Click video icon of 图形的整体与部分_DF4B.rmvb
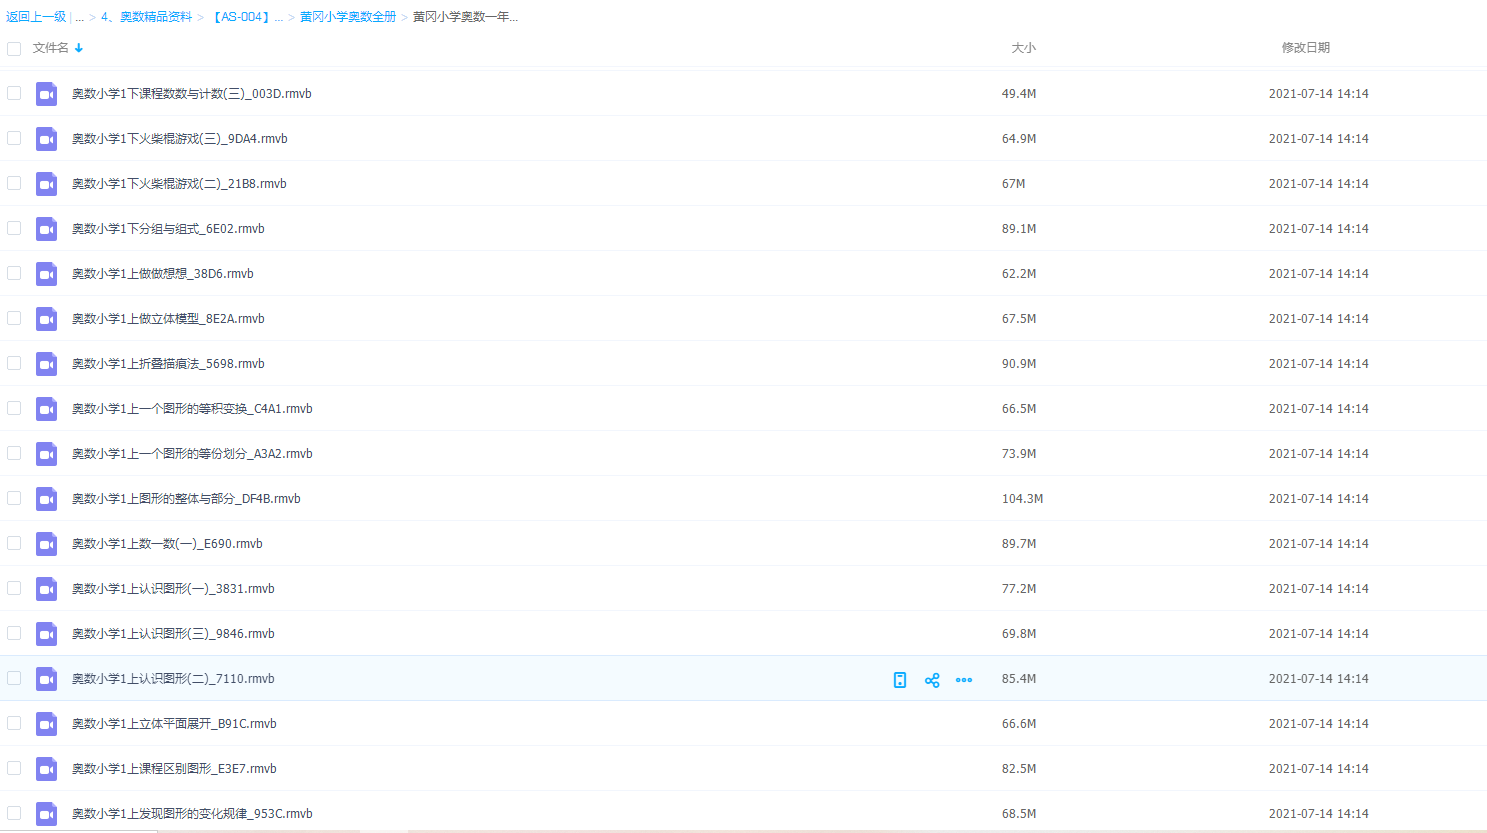The height and width of the screenshot is (833, 1487). pos(47,499)
